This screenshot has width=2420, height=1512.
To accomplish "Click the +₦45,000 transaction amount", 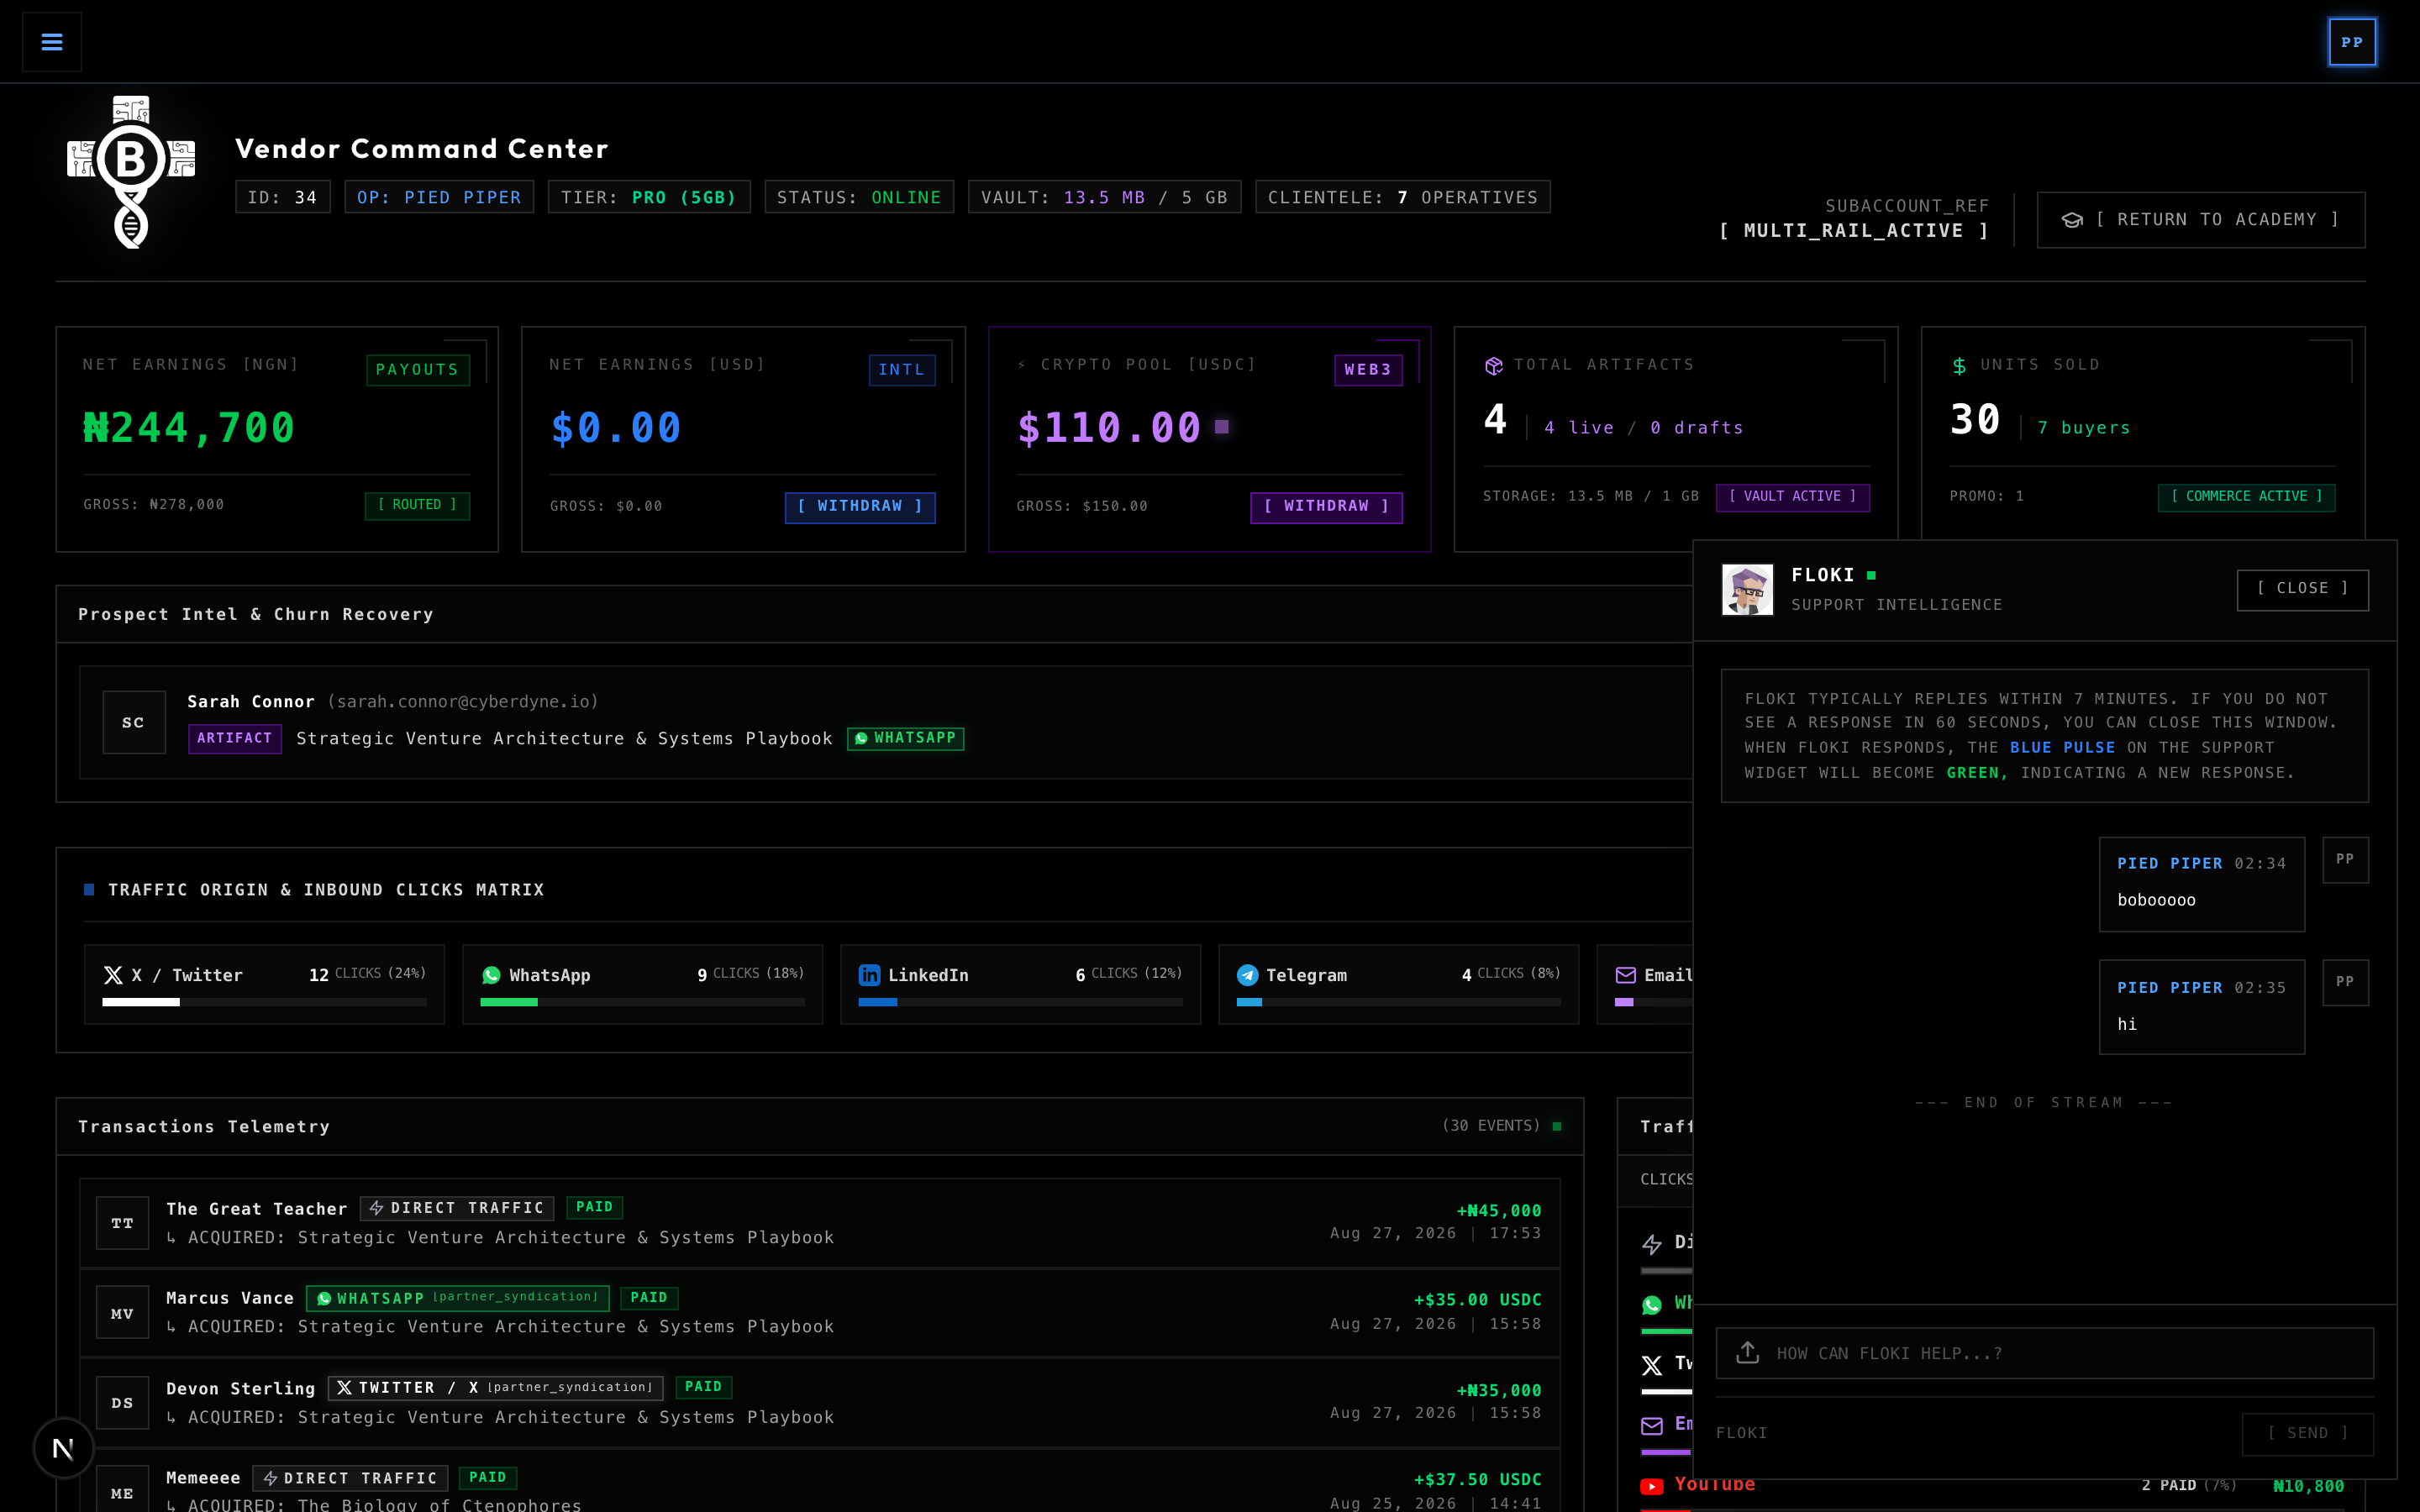I will pyautogui.click(x=1498, y=1211).
